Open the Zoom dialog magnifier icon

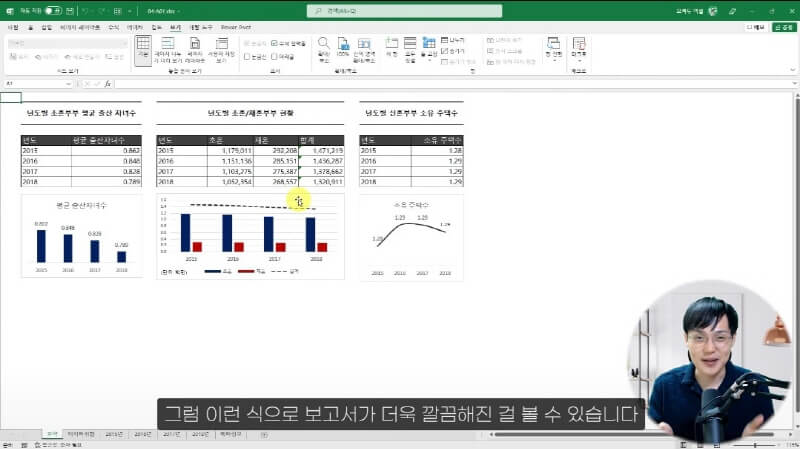click(x=323, y=43)
